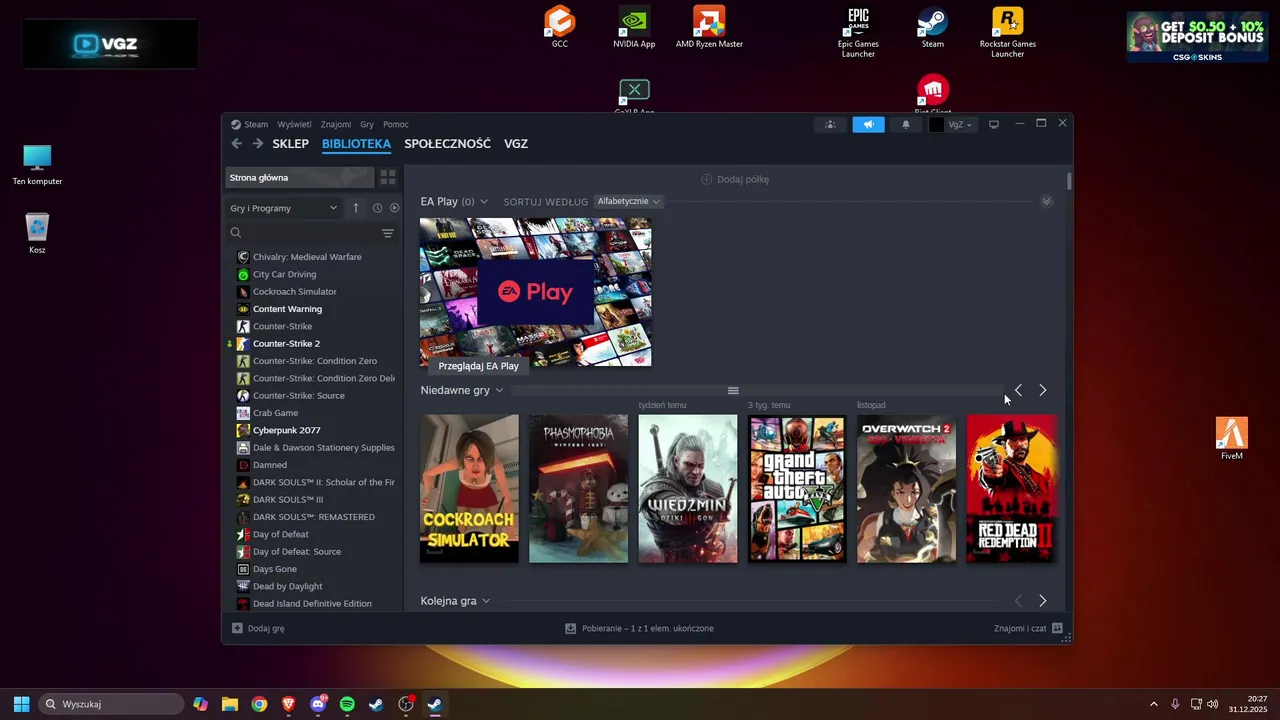Viewport: 1280px width, 720px height.
Task: Toggle the recent activity clock filter
Action: 377,208
